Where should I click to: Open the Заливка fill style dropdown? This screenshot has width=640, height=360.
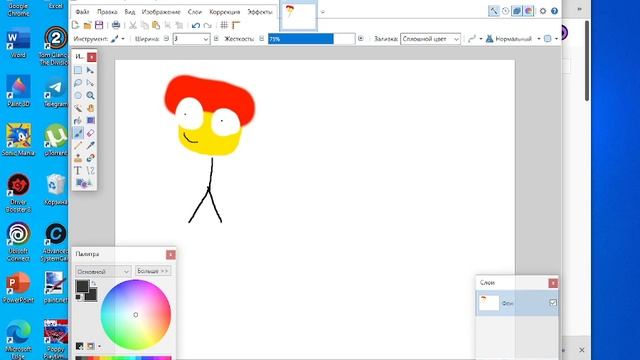point(431,39)
